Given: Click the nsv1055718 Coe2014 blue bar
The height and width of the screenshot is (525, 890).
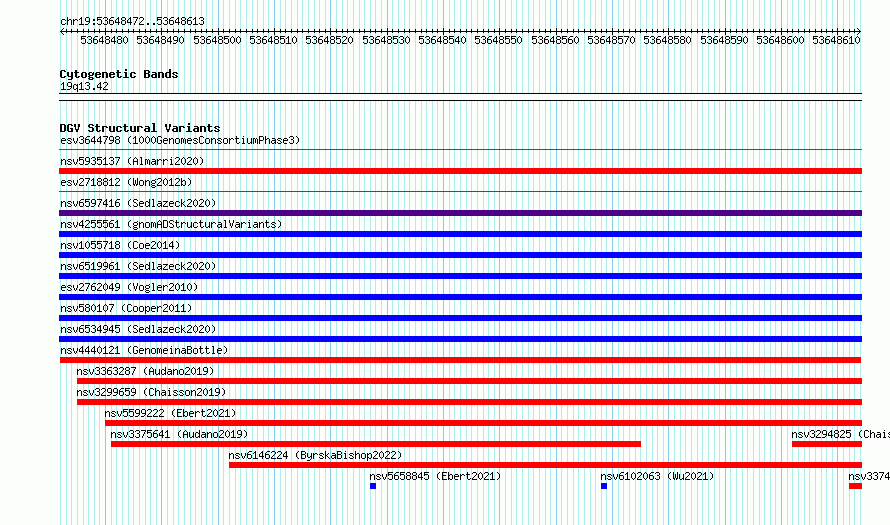Looking at the screenshot, I should (x=460, y=255).
